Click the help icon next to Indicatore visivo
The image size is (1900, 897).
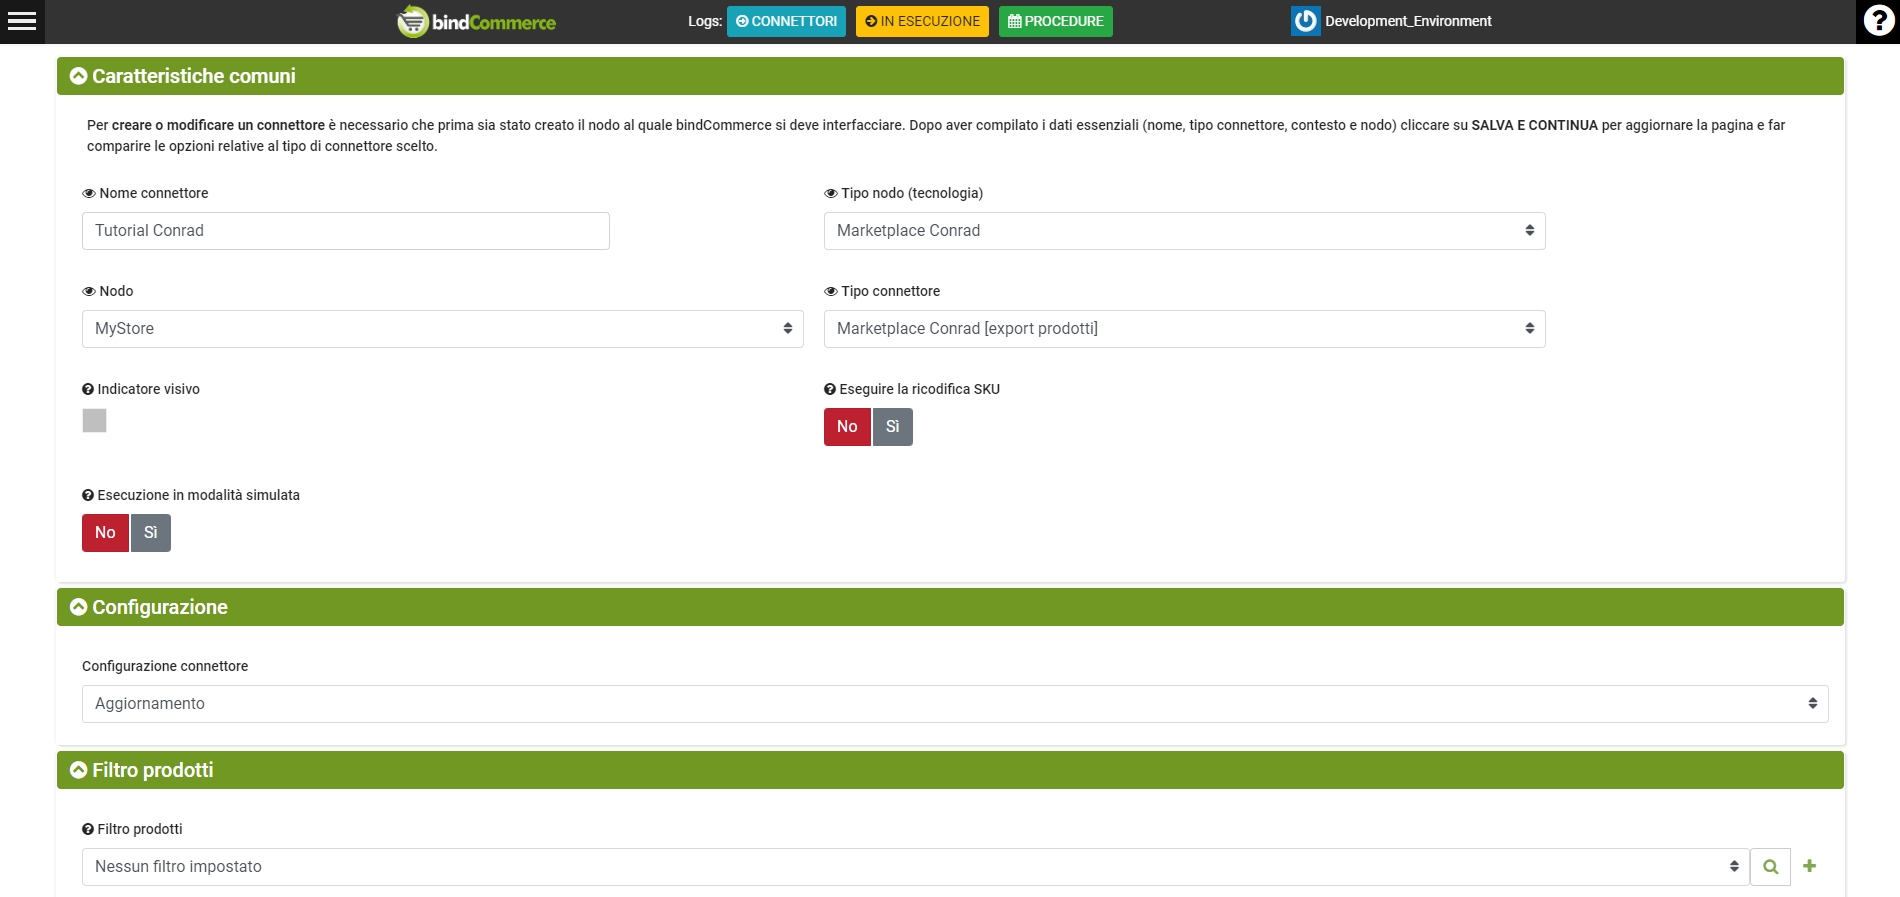[88, 389]
